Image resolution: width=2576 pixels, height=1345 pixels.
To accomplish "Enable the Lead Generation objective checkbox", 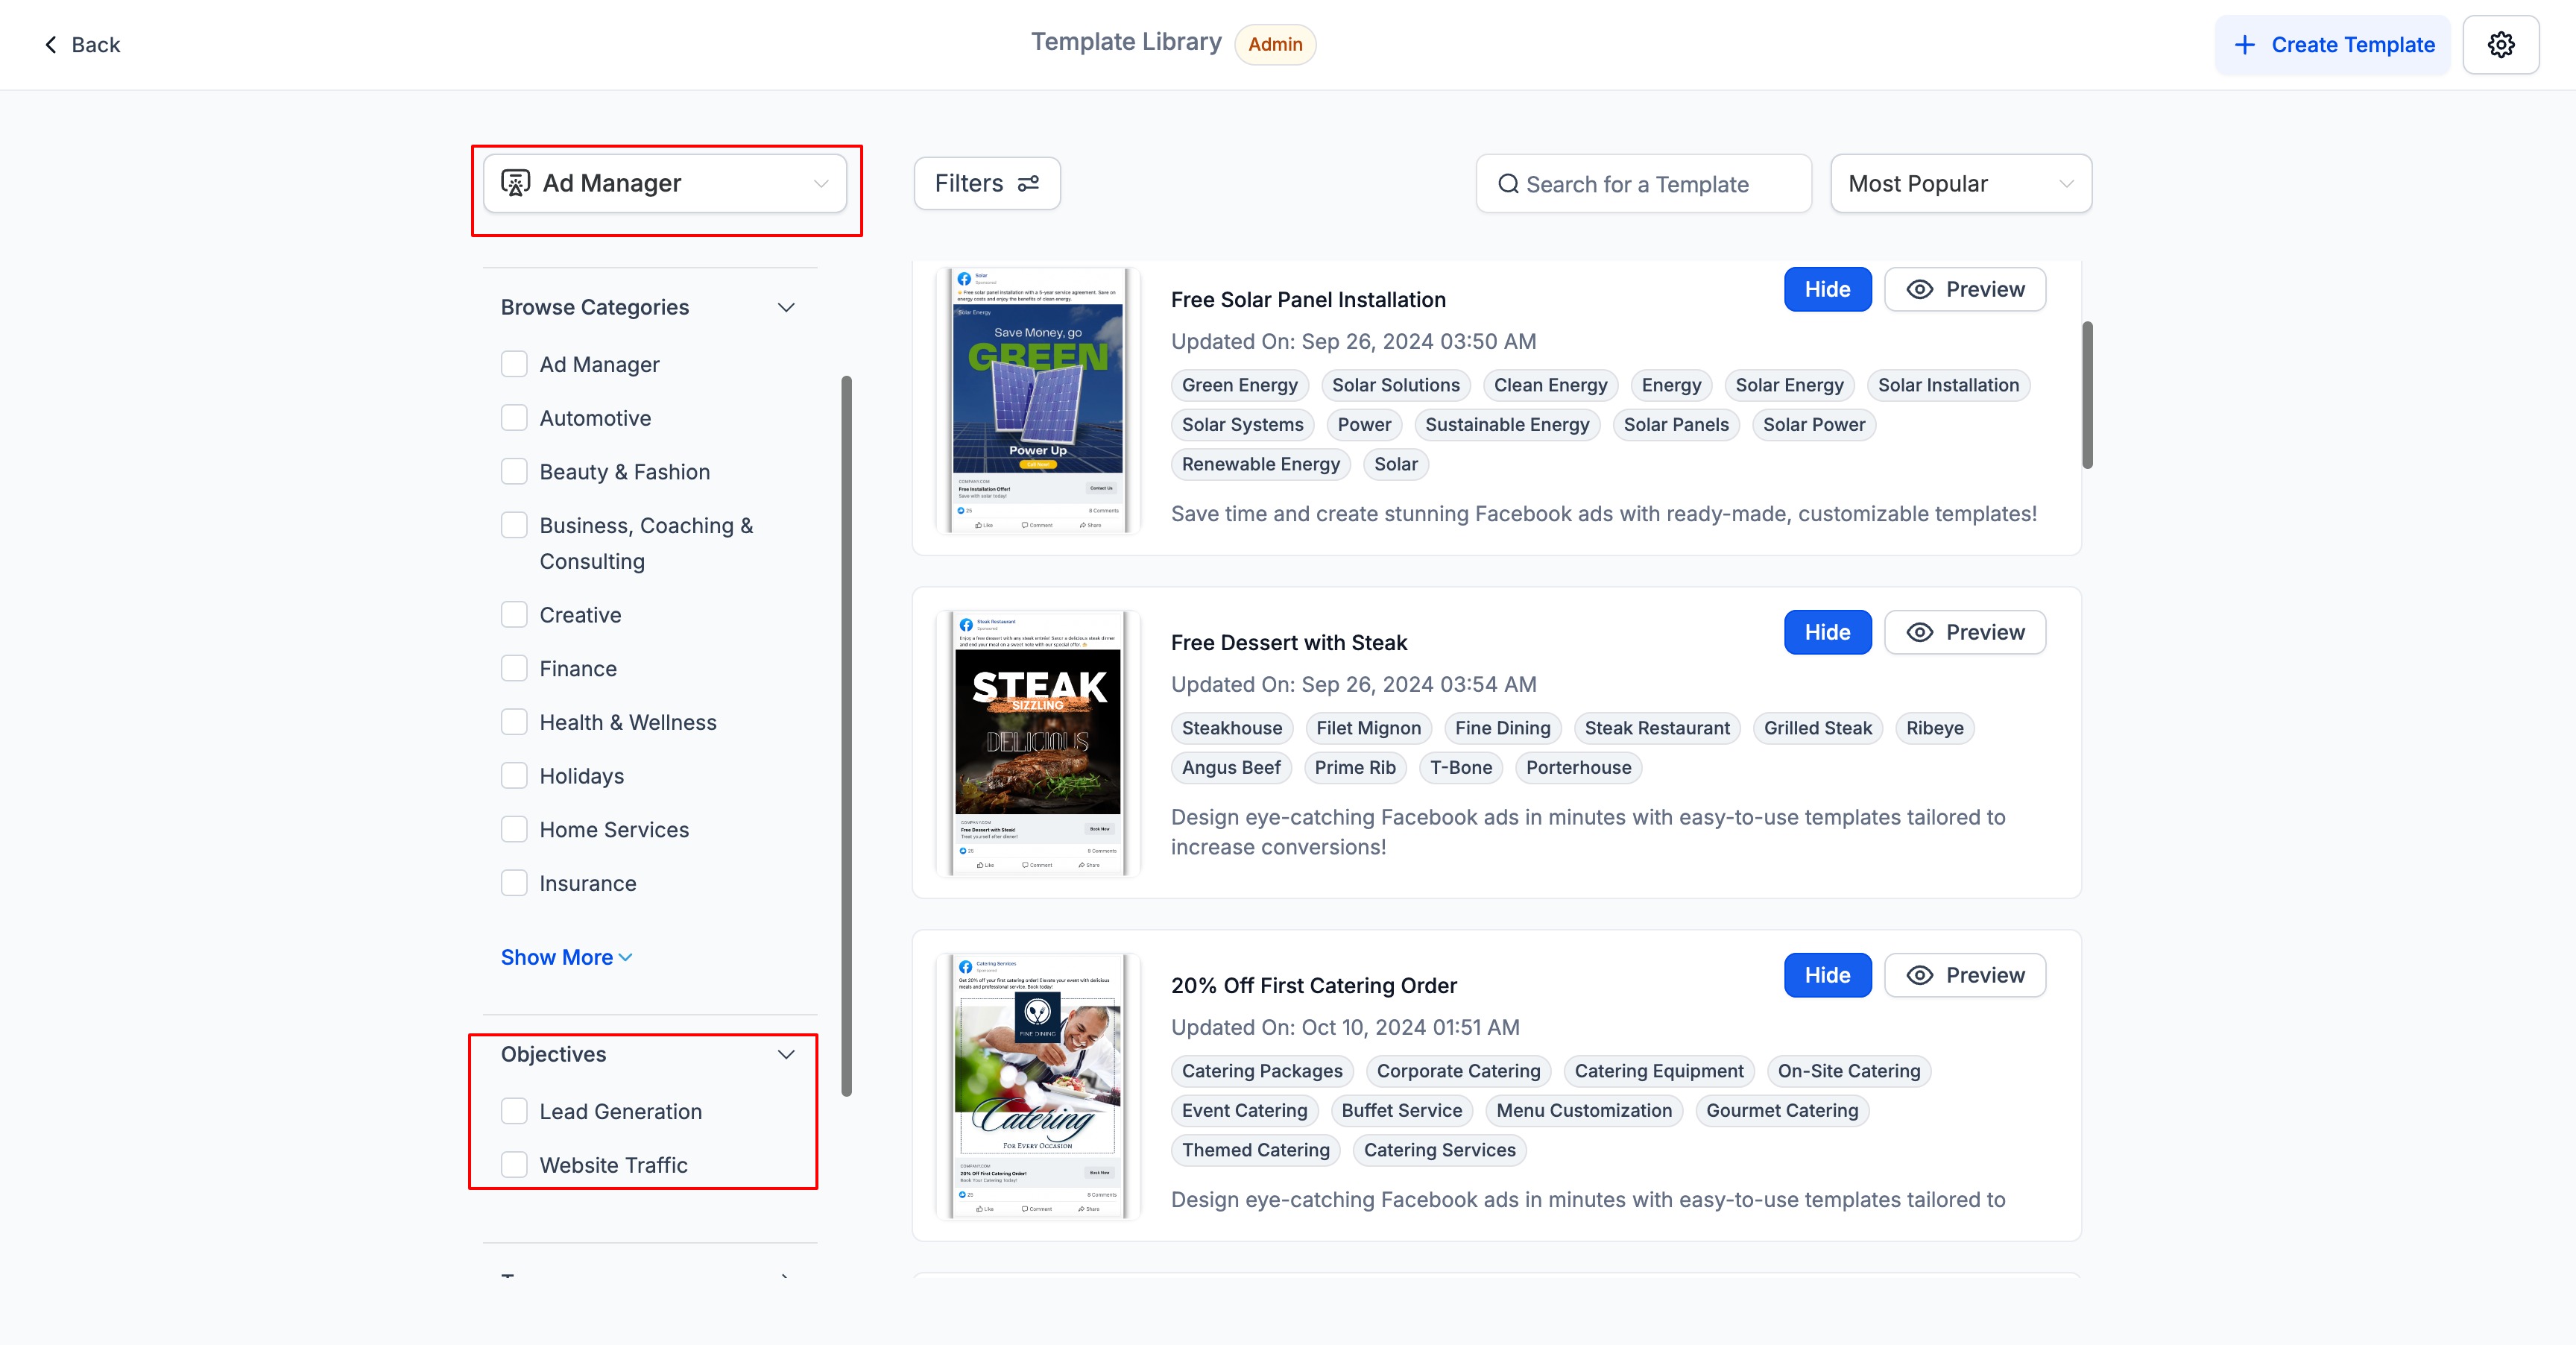I will (x=514, y=1111).
